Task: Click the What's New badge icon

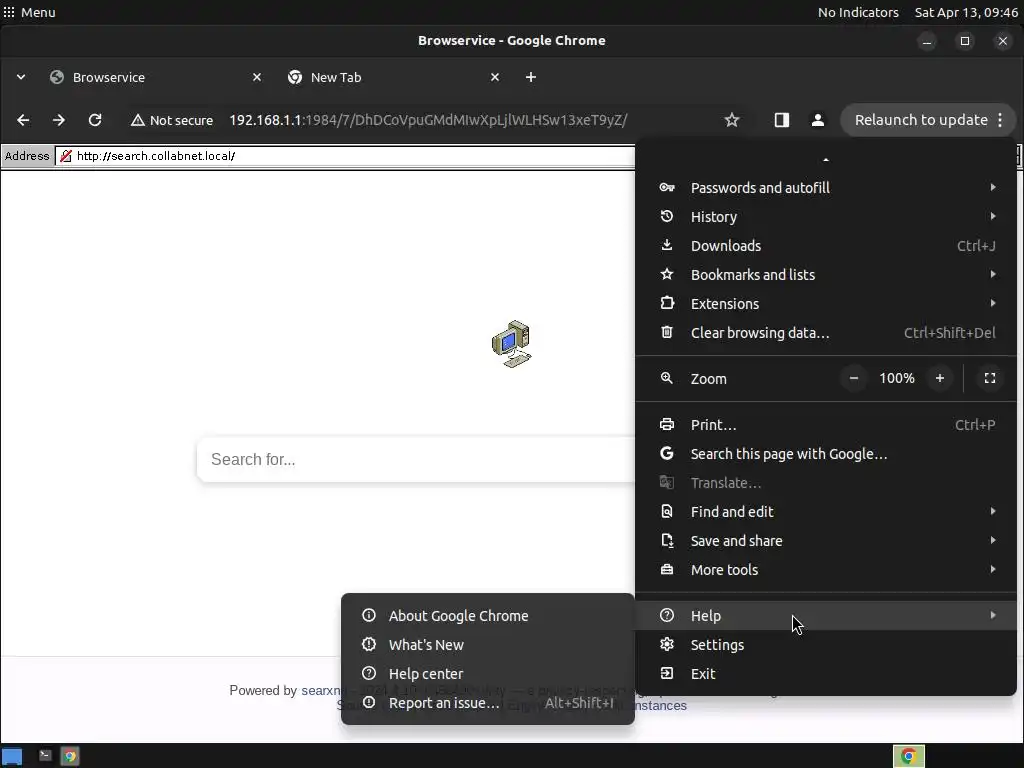Action: (369, 644)
